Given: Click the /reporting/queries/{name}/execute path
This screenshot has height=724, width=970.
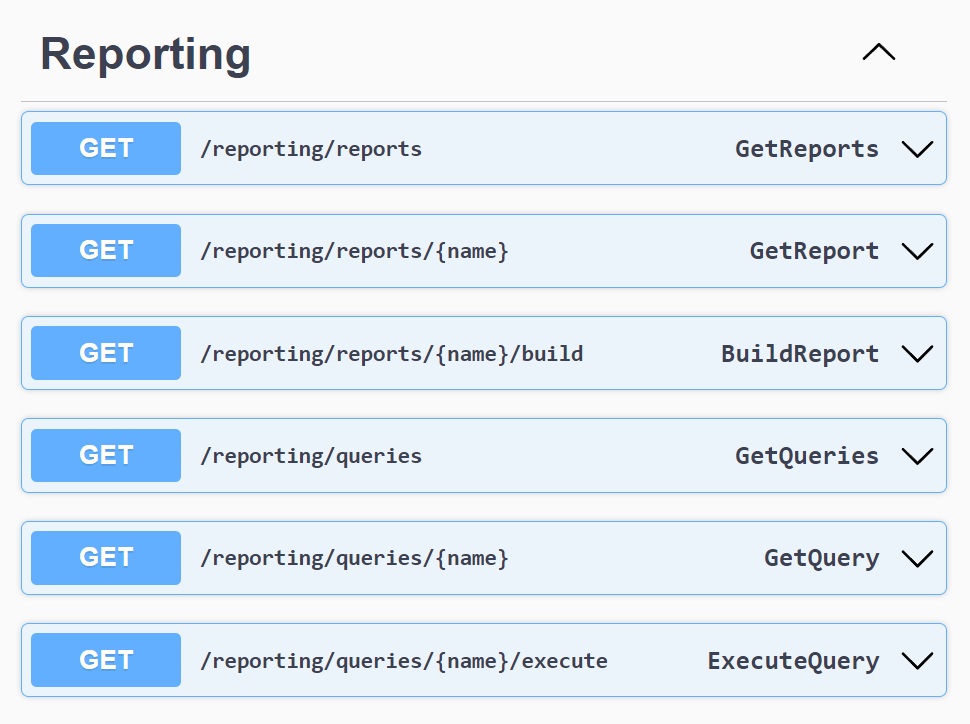Looking at the screenshot, I should coord(404,661).
